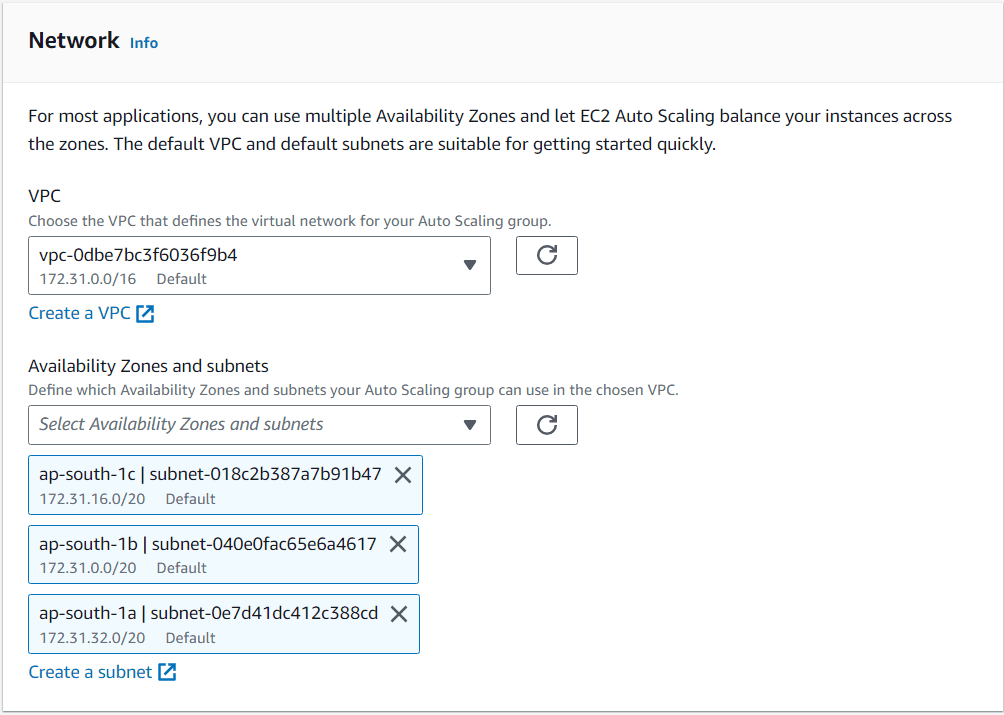This screenshot has width=1004, height=715.
Task: Click the dropdown arrow icon in the VPC selector
Action: click(469, 264)
